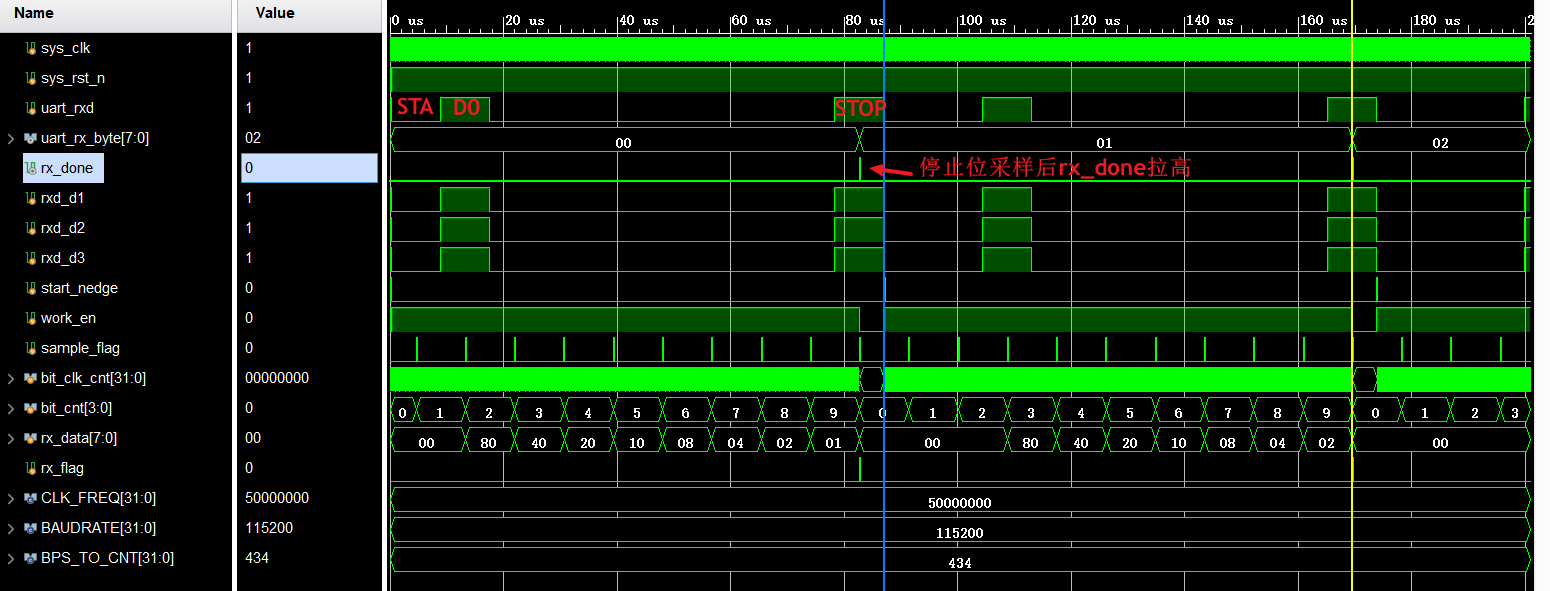Expand the uart_rx_byte[7:0] bus
Image resolution: width=1550 pixels, height=591 pixels.
[x=11, y=138]
